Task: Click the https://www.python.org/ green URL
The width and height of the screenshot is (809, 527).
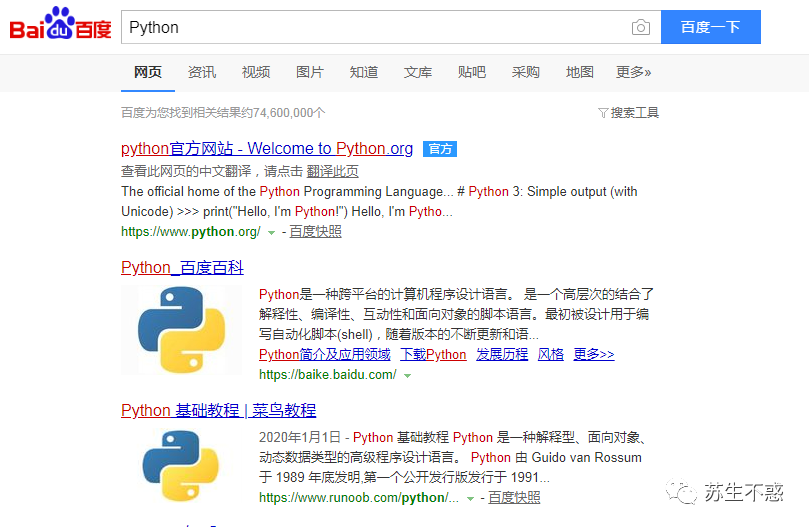Action: (x=191, y=232)
